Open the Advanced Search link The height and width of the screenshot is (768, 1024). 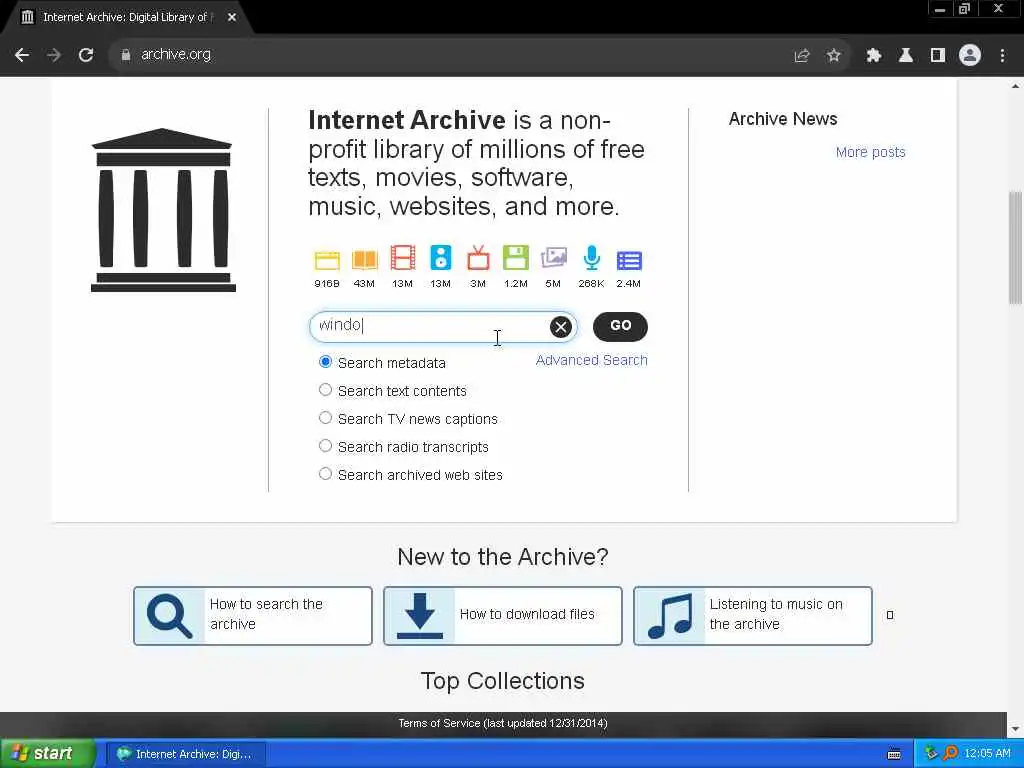[592, 360]
